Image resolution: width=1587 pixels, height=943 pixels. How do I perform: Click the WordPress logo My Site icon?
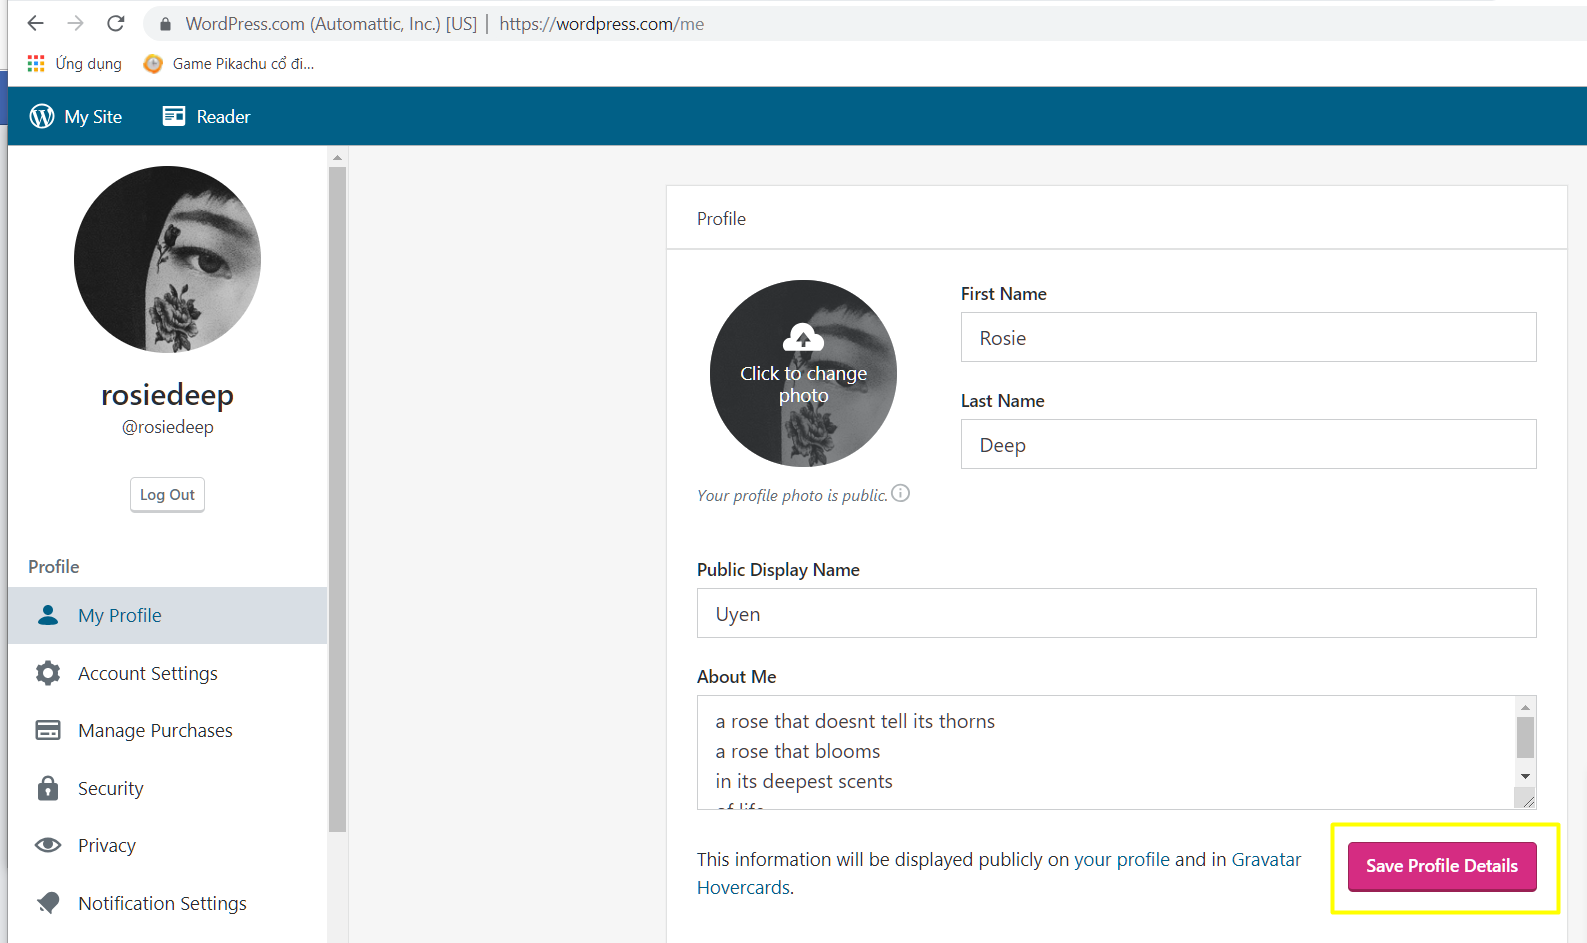tap(42, 116)
